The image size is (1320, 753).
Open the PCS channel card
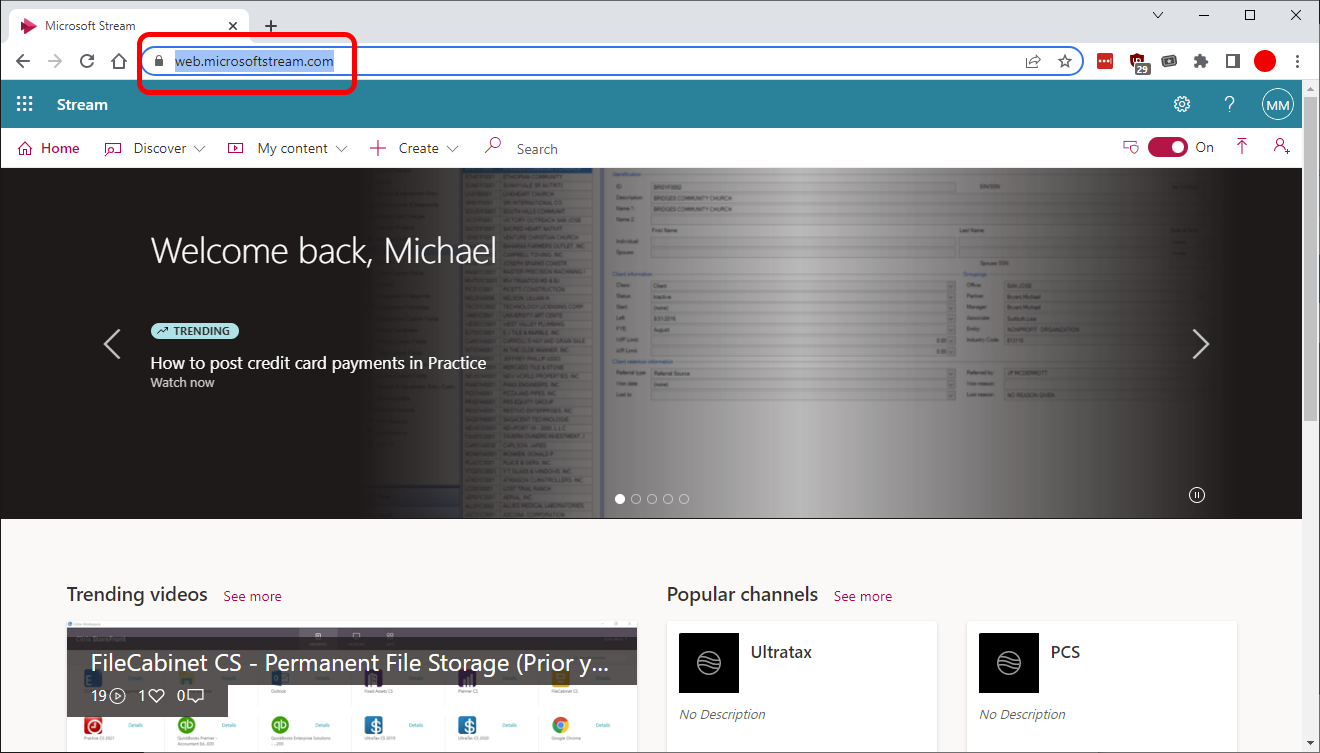(x=1102, y=686)
